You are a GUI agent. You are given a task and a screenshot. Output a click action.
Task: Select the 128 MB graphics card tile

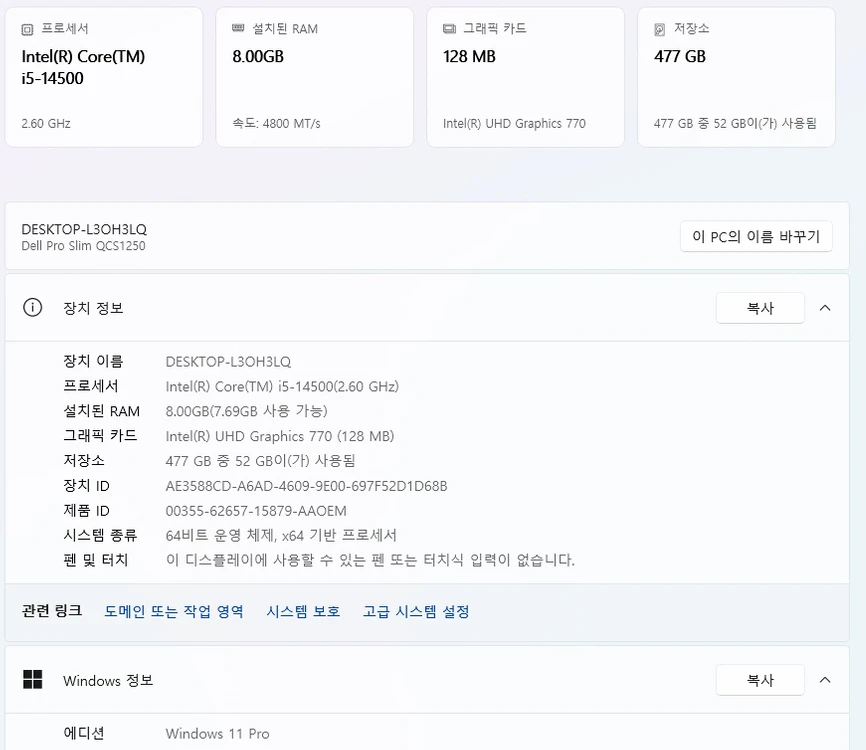(x=525, y=77)
